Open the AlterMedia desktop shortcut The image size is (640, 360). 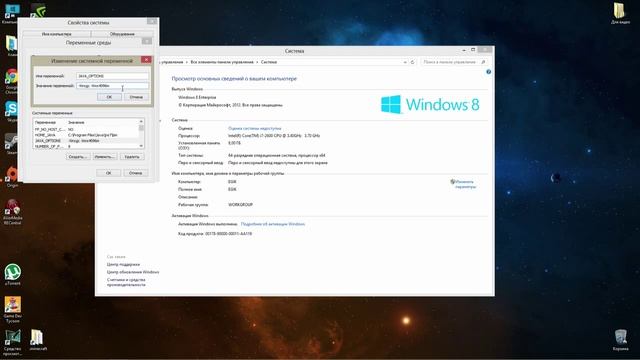point(12,211)
